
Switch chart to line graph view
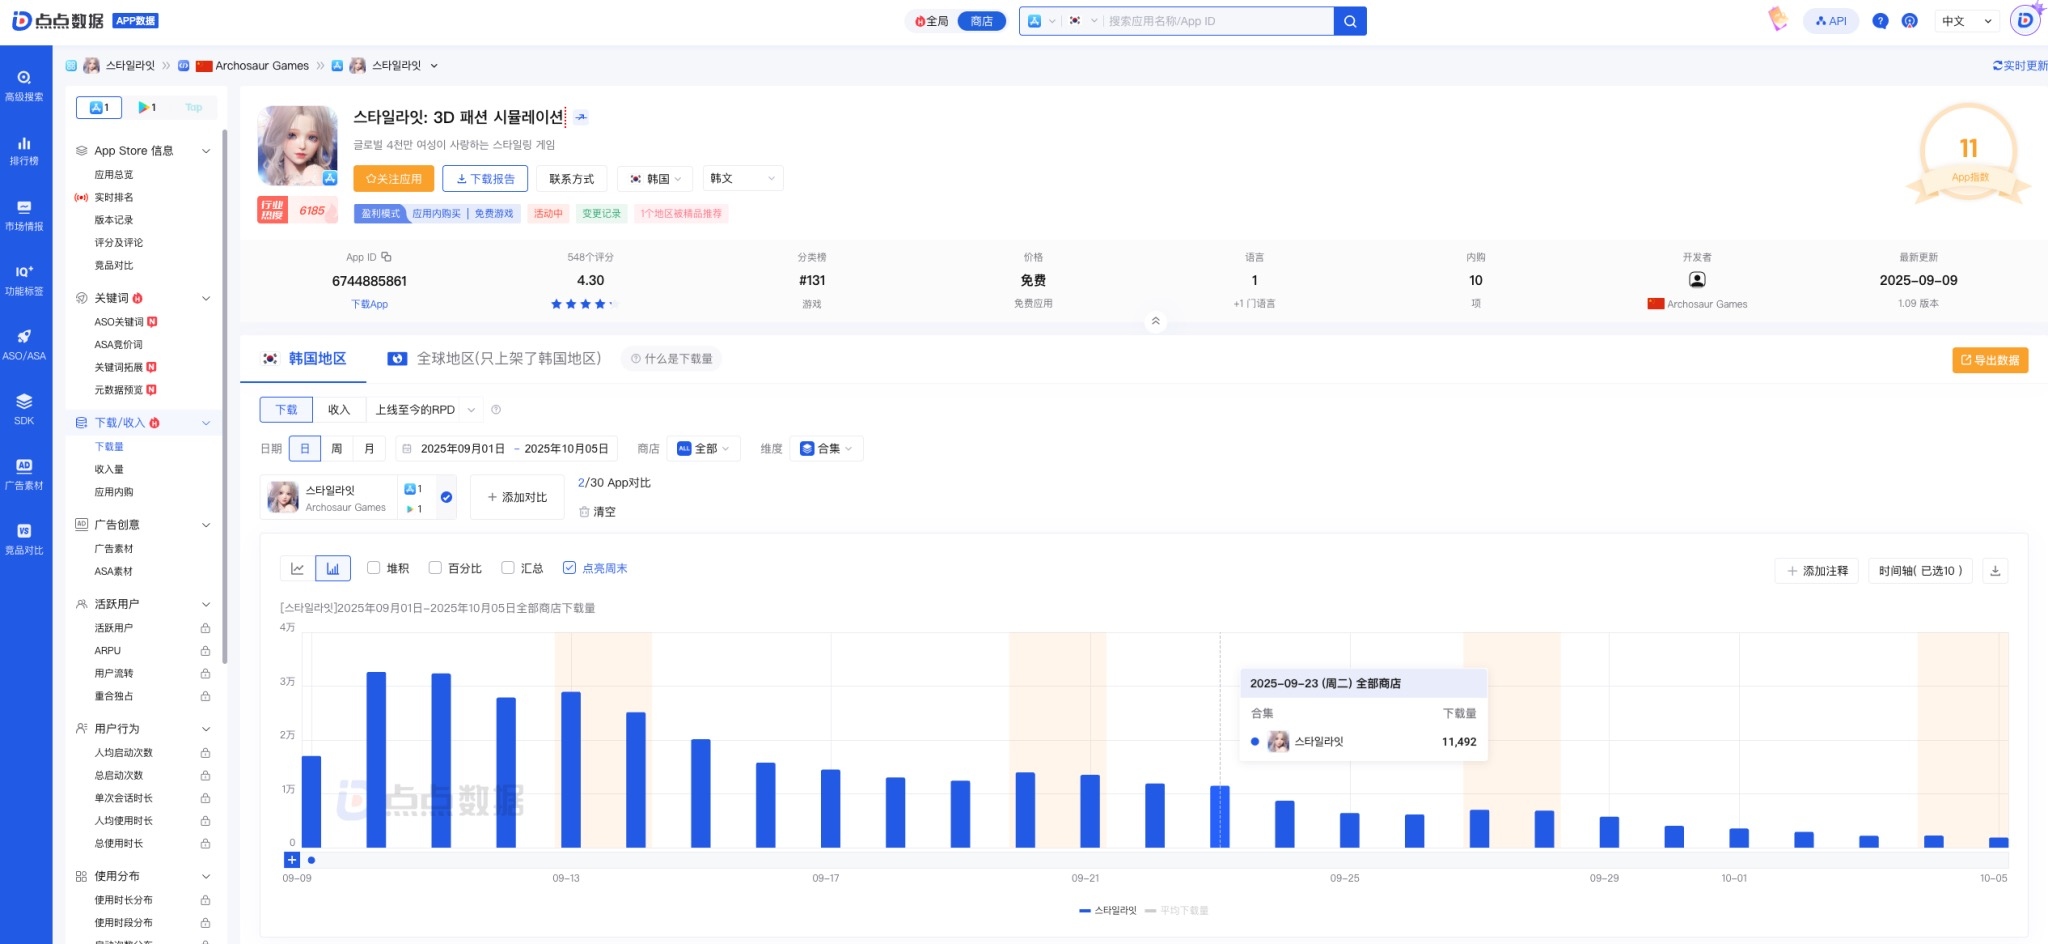297,569
